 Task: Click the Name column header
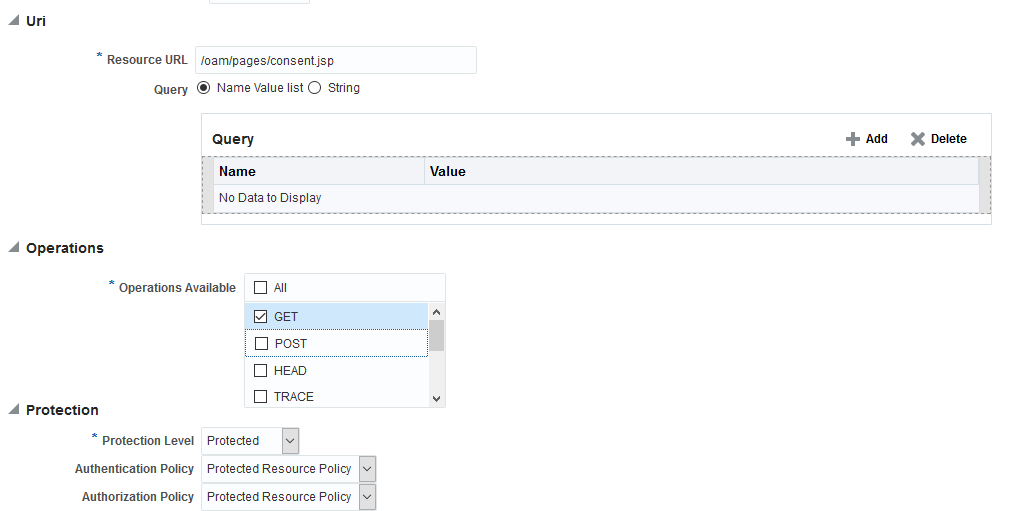coord(319,171)
